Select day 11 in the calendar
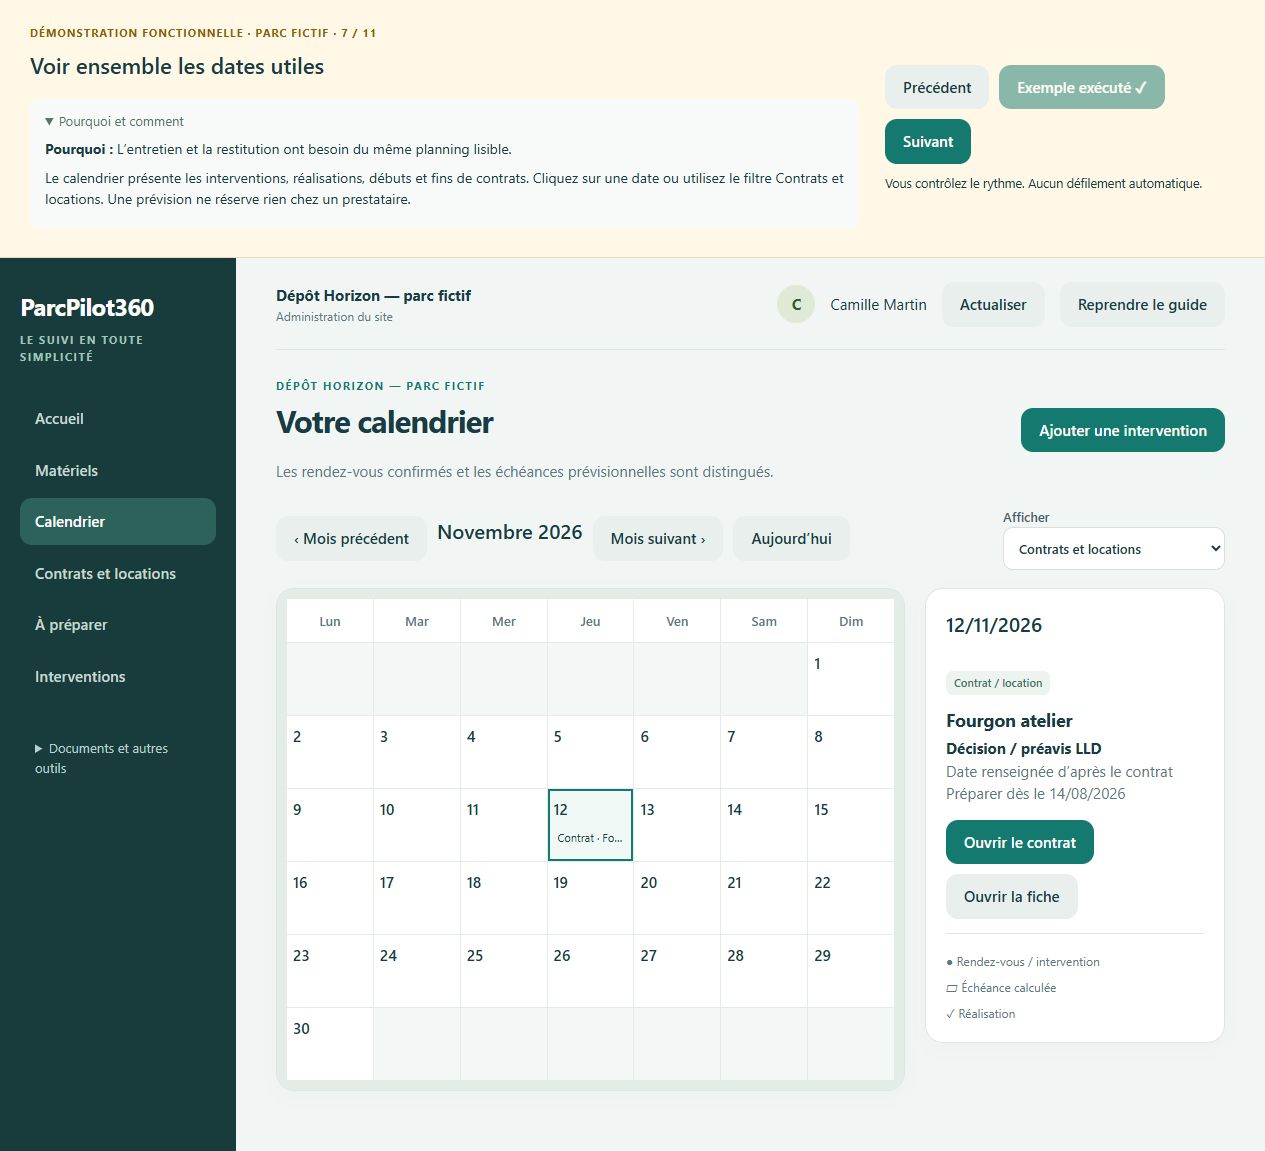Screen dimensions: 1265x1151 (x=503, y=825)
